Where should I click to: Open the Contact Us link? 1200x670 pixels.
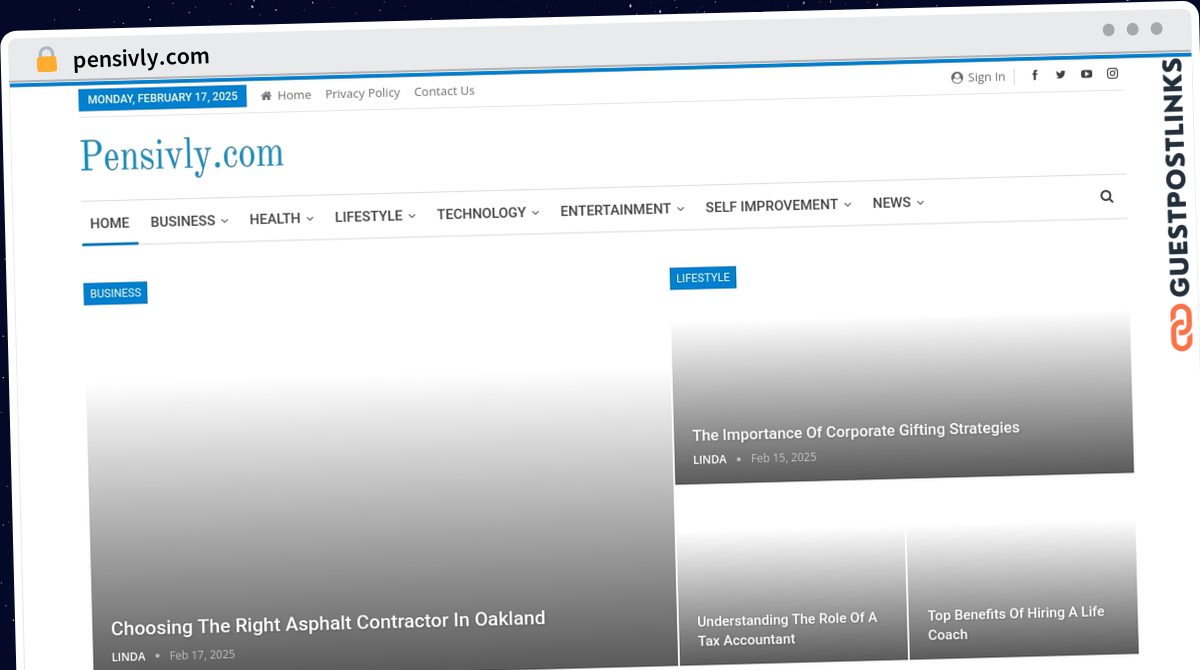444,91
